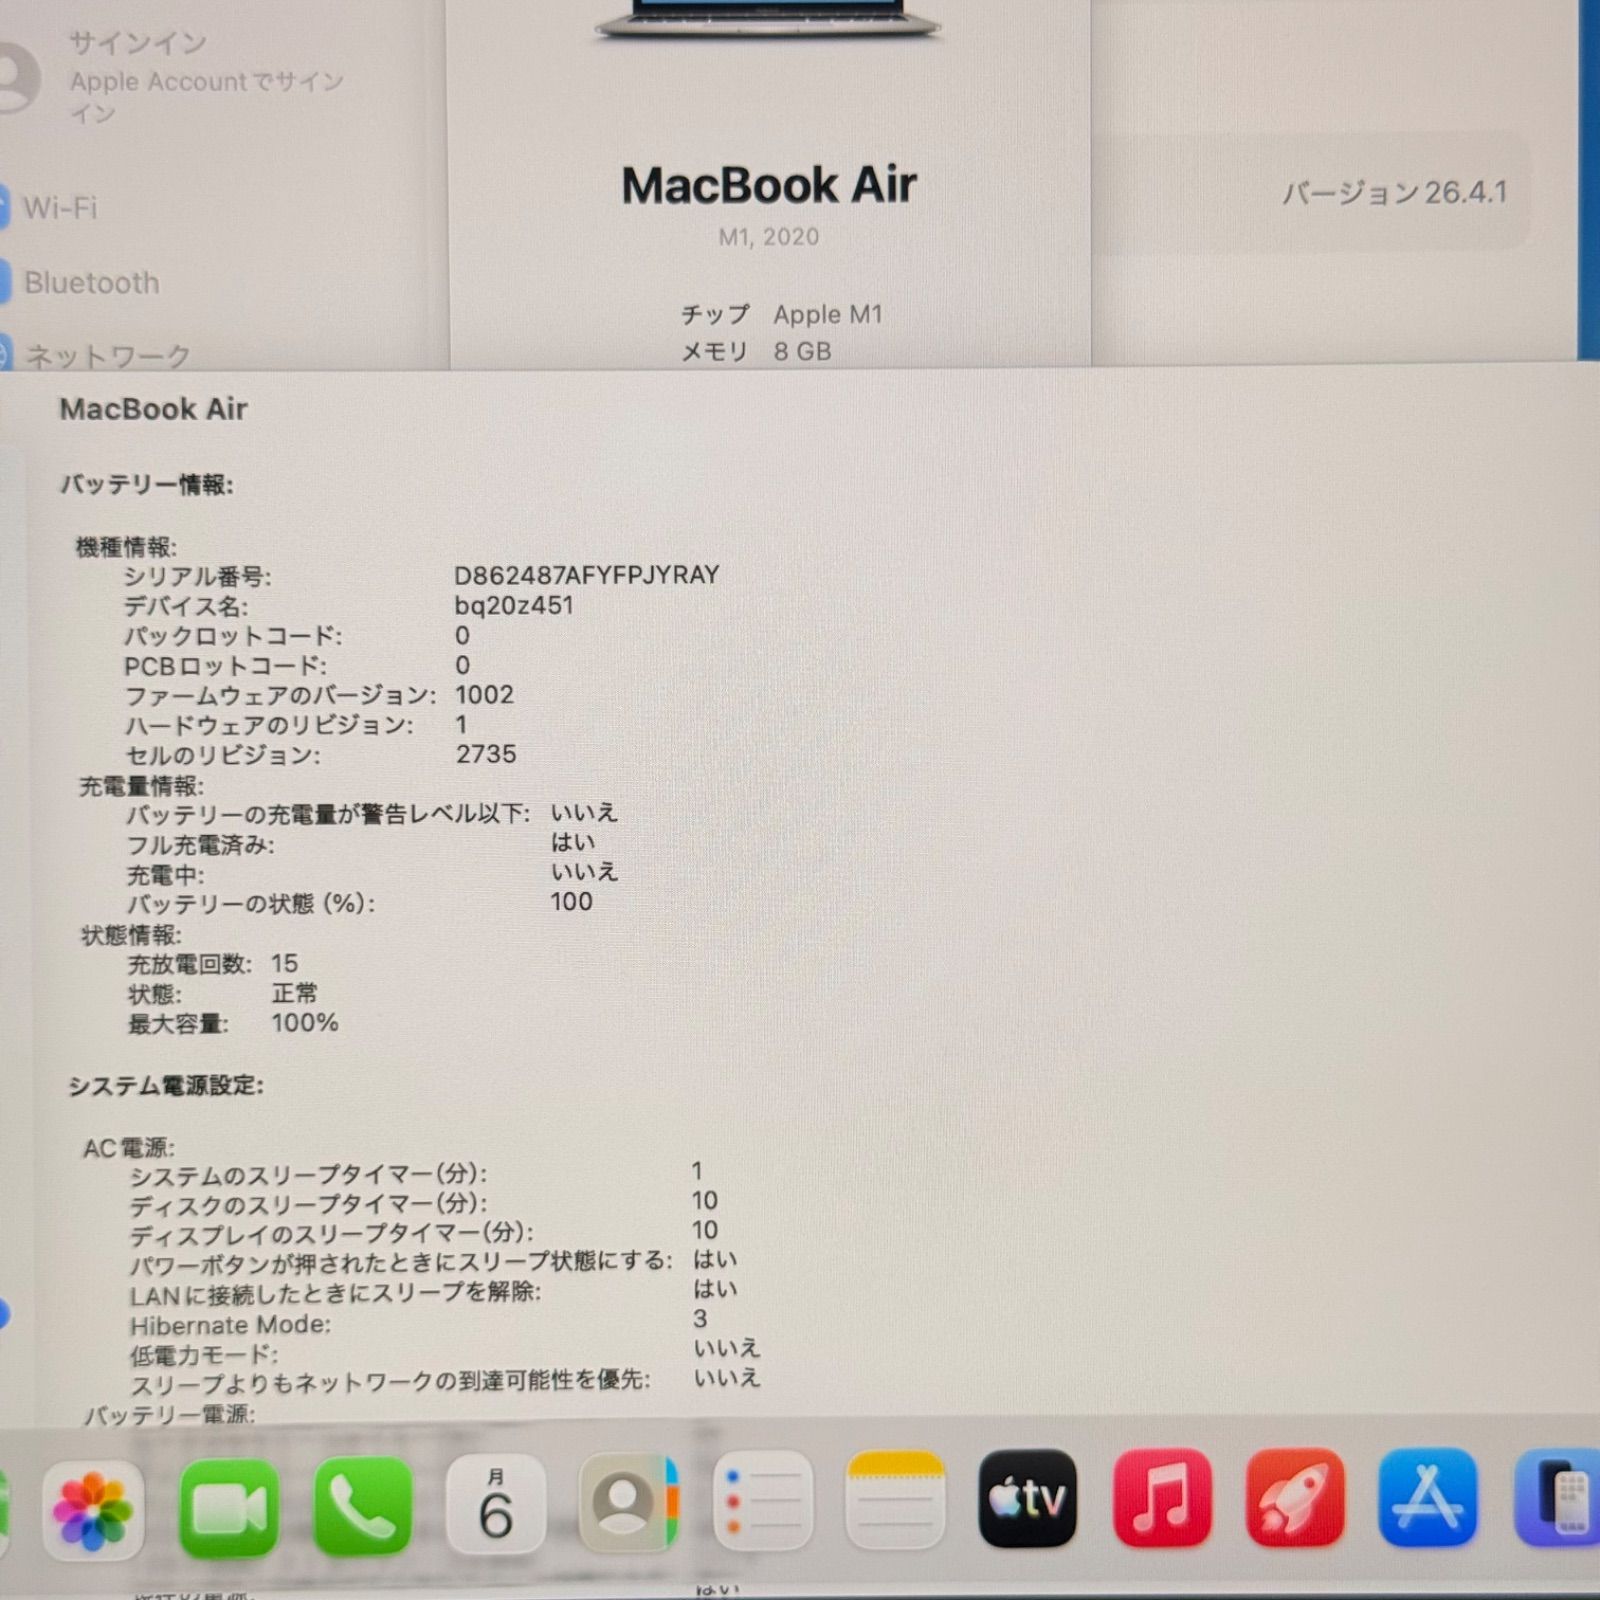Launch FaceTime from the Dock
The image size is (1600, 1600).
click(x=229, y=1508)
